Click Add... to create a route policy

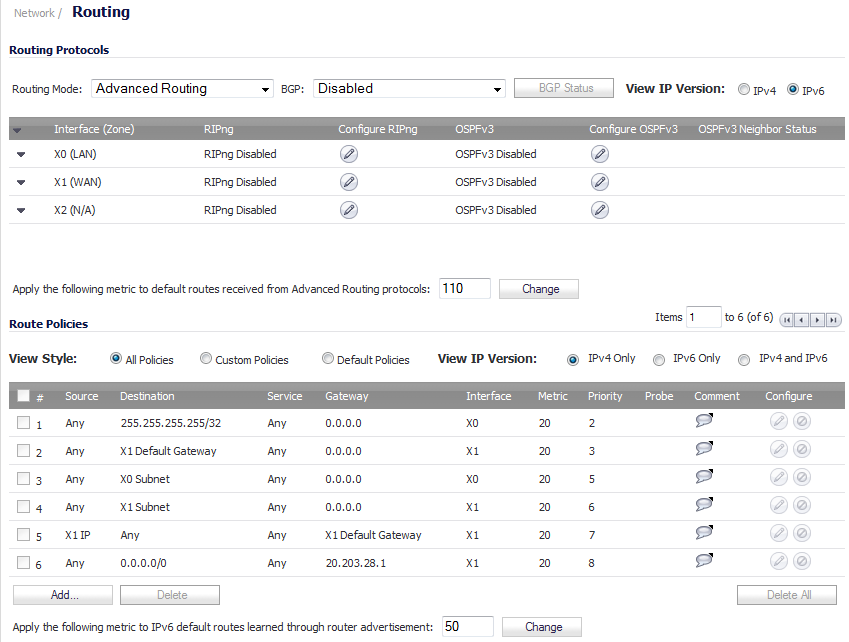[x=62, y=595]
